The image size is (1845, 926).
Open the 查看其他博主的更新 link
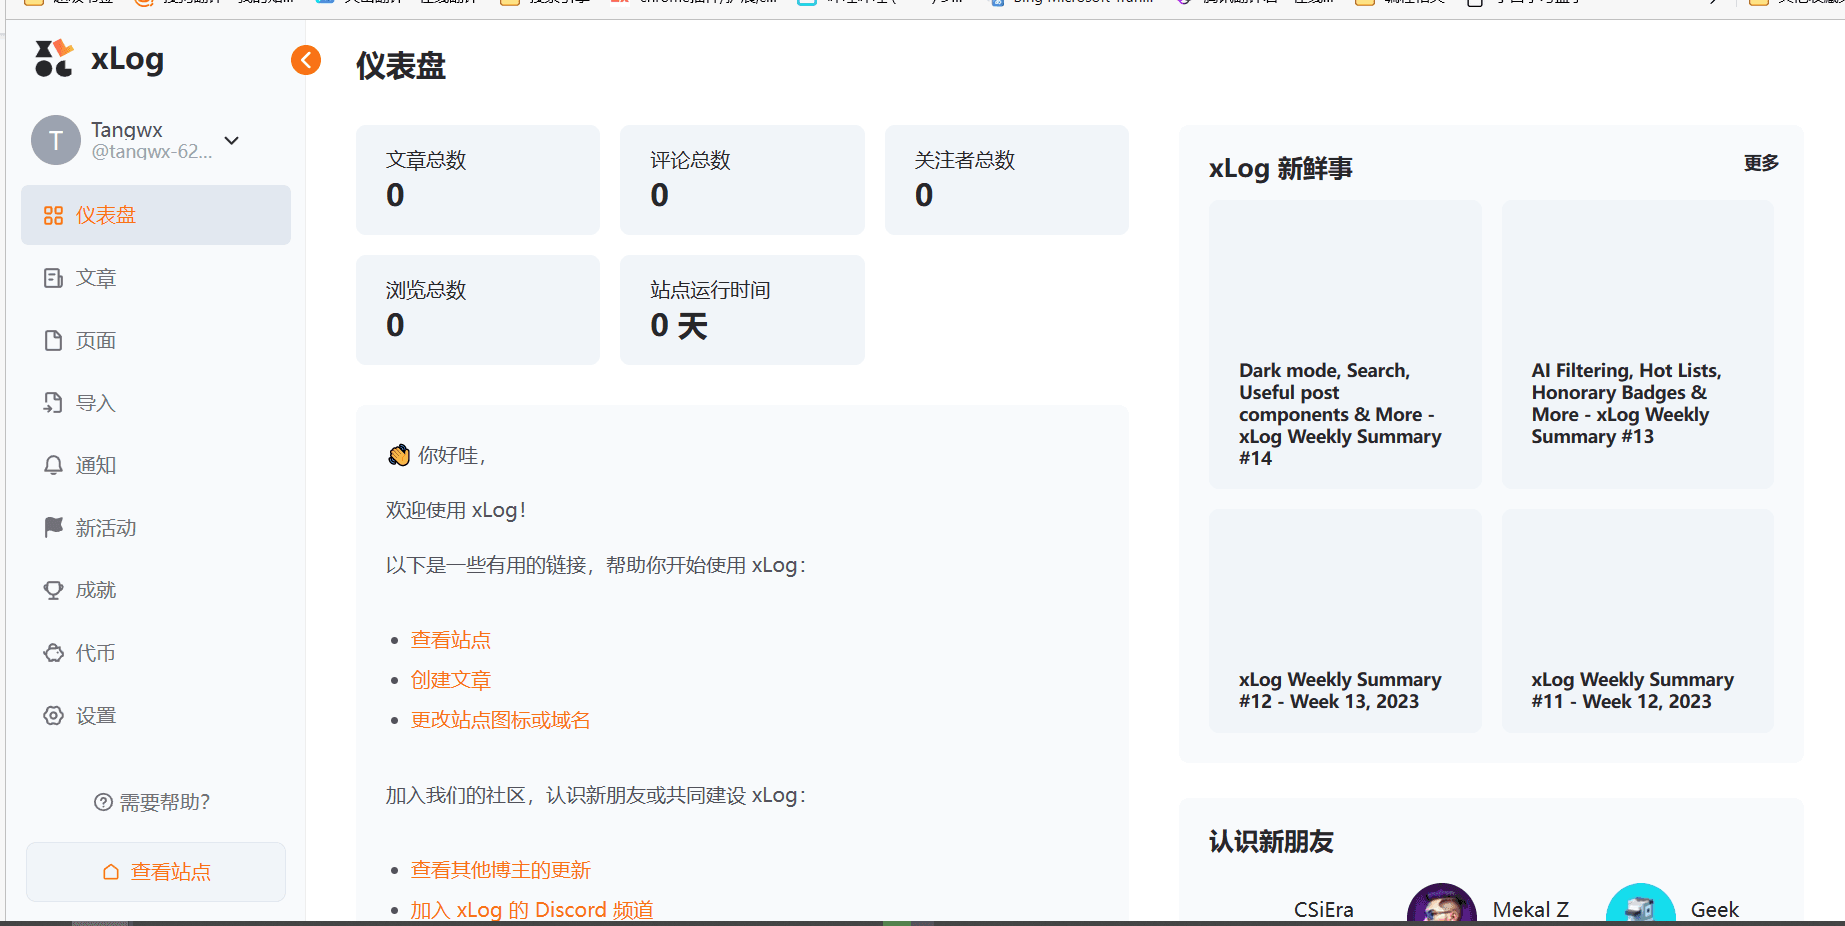click(x=501, y=870)
